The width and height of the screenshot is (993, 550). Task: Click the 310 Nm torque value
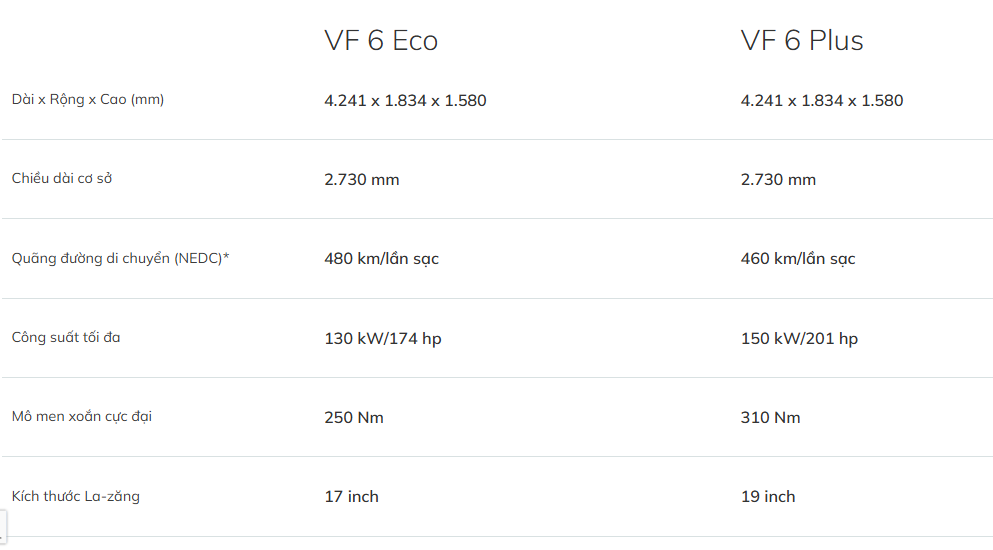(x=770, y=418)
